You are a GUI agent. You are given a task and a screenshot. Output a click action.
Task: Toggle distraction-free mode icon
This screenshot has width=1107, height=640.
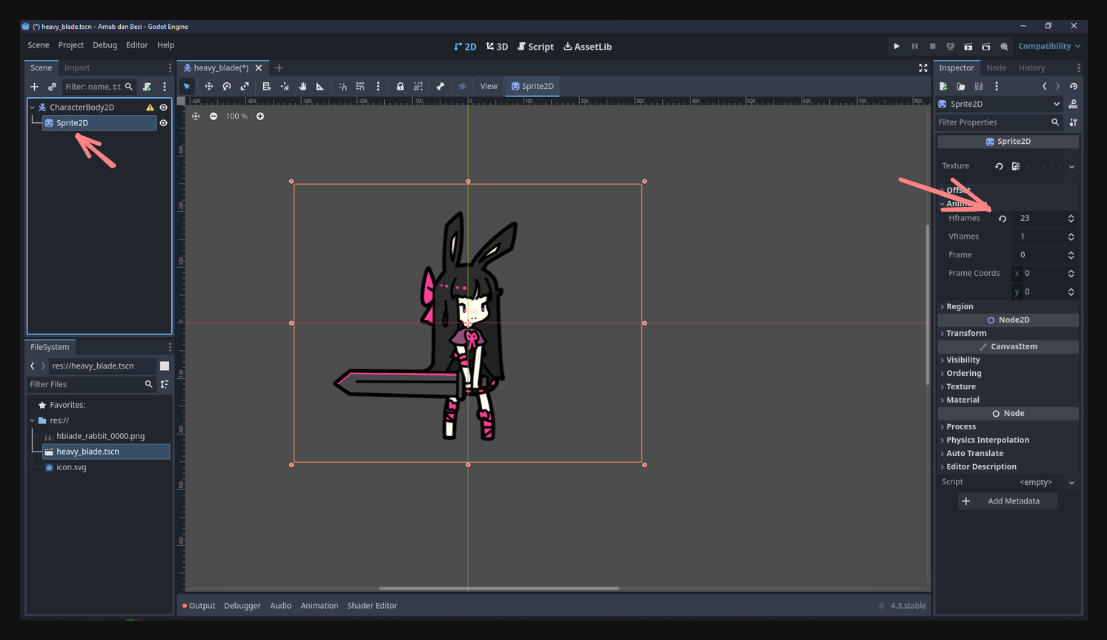922,68
